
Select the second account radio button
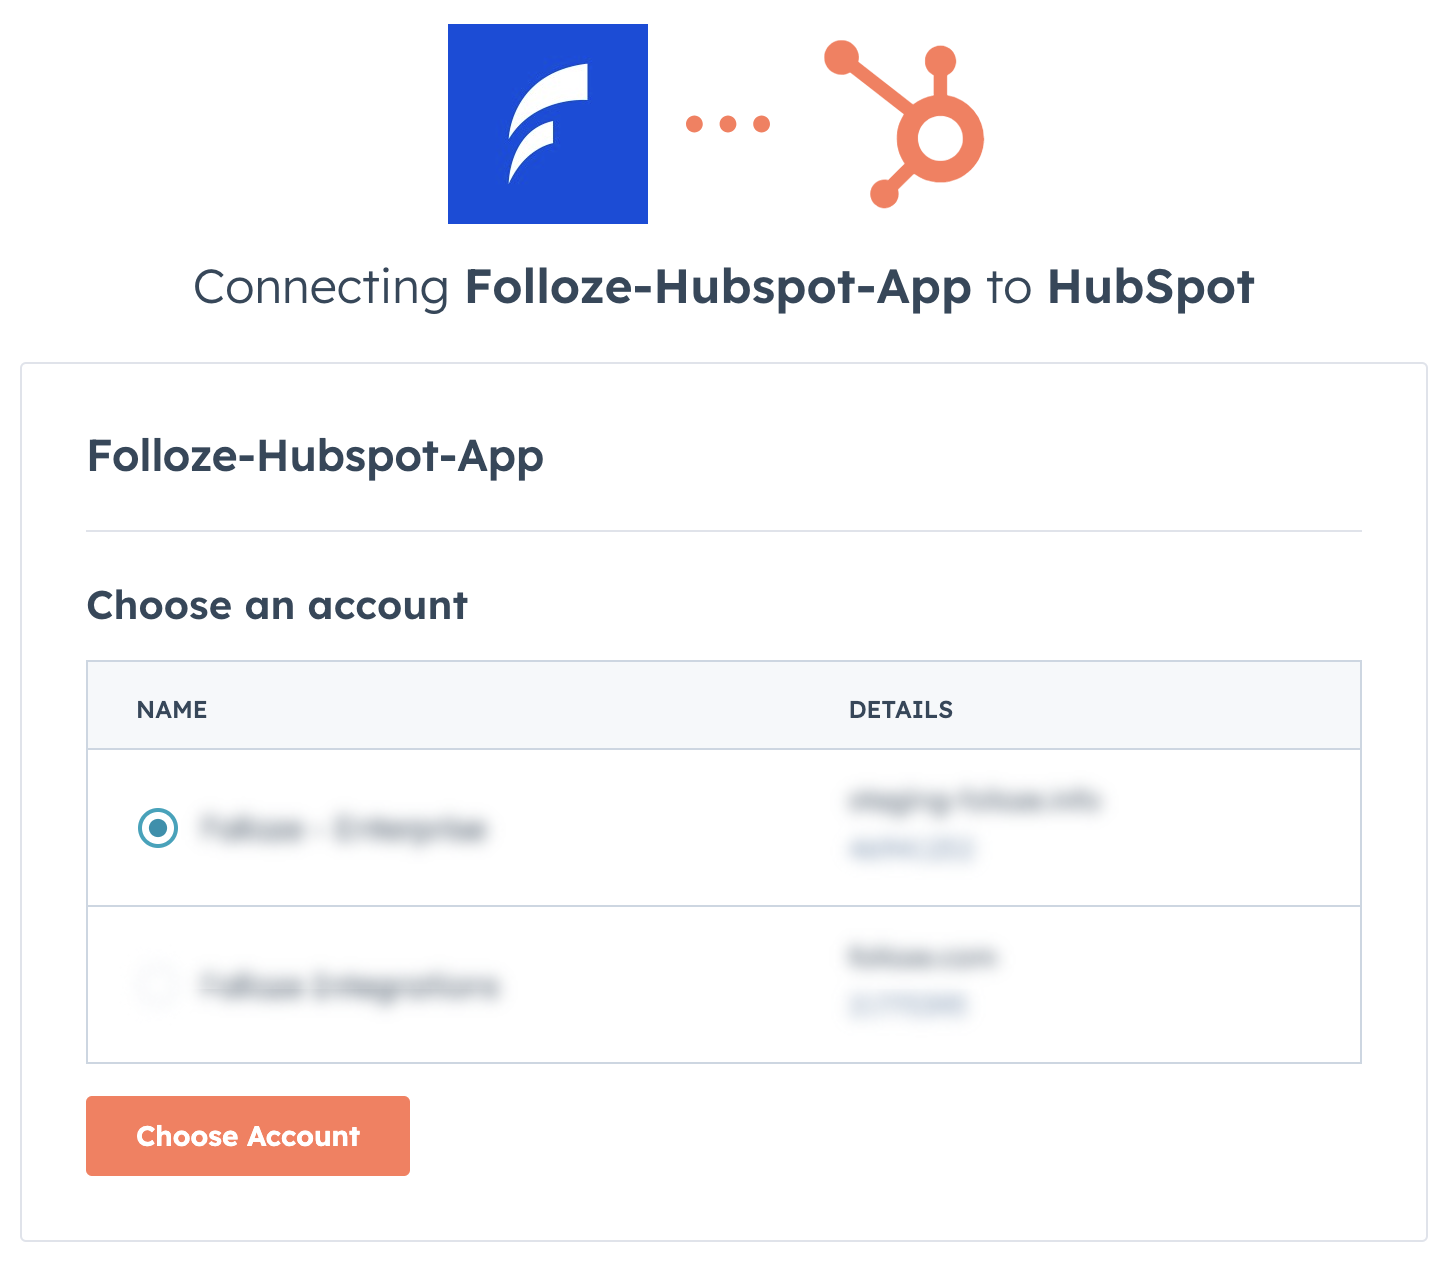click(x=158, y=985)
